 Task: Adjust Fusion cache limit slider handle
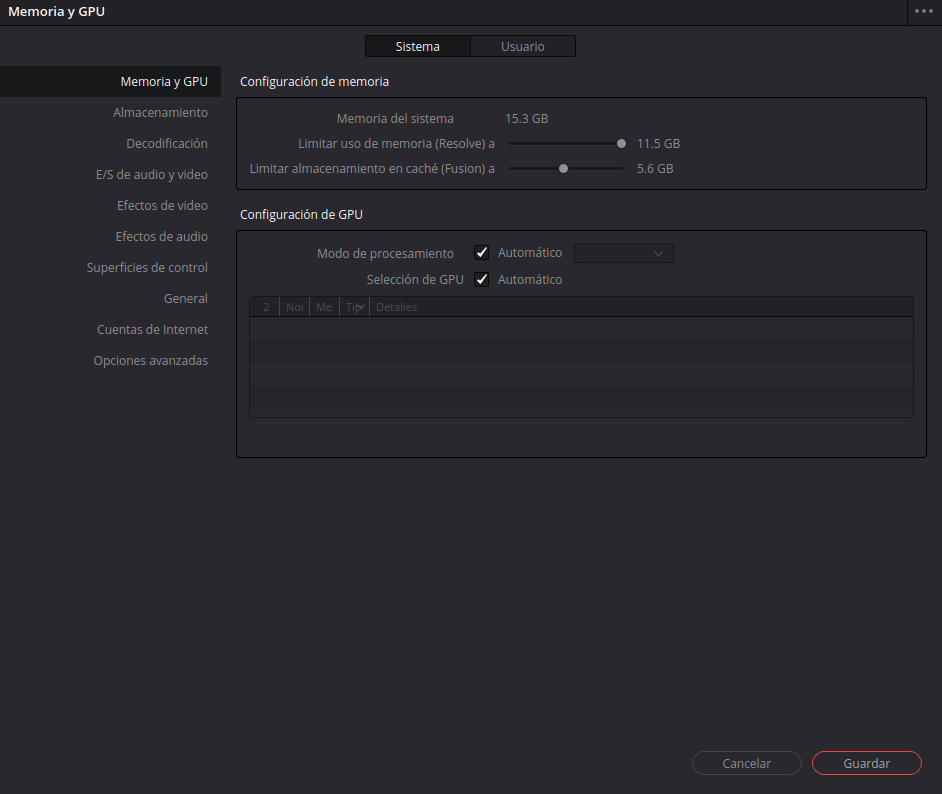pos(564,169)
